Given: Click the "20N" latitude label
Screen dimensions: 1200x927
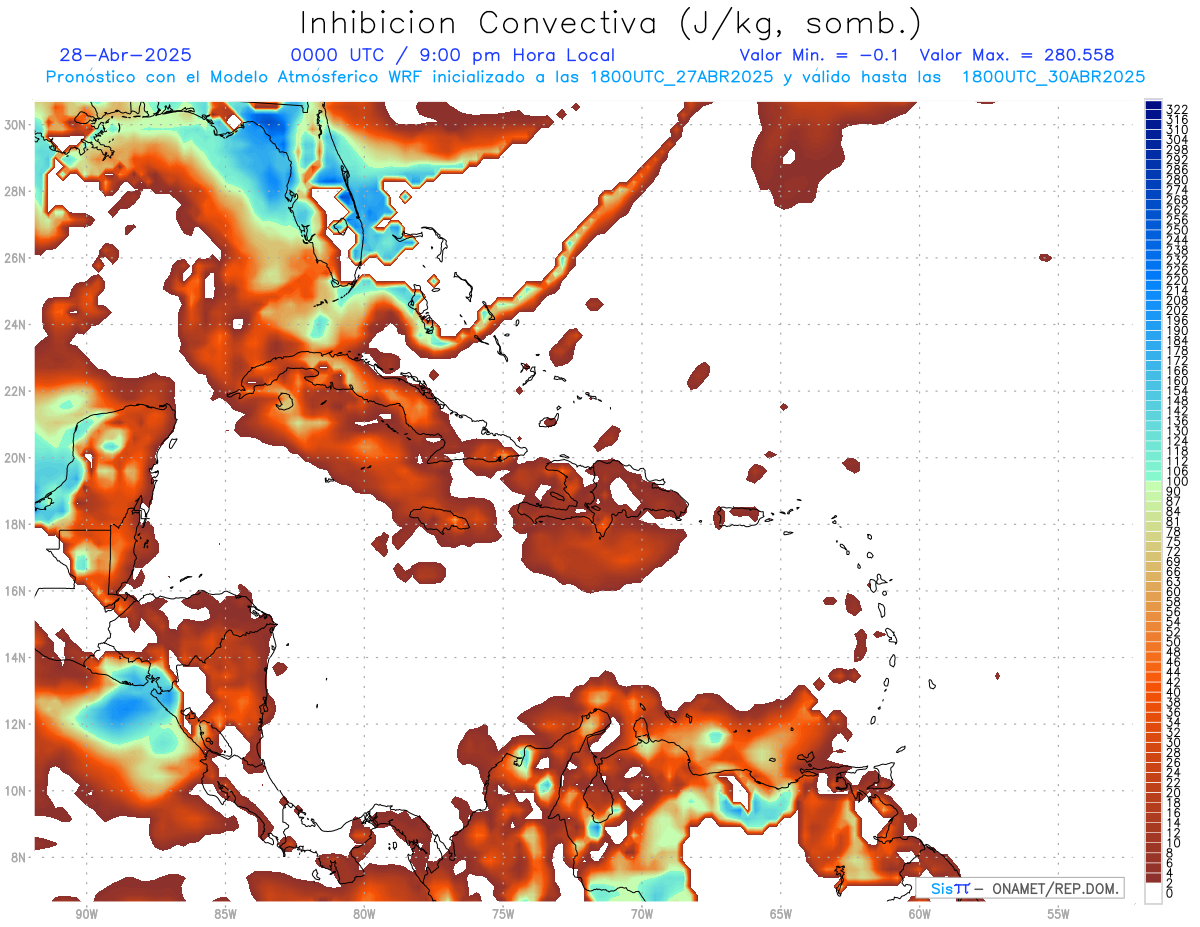Looking at the screenshot, I should coord(17,458).
